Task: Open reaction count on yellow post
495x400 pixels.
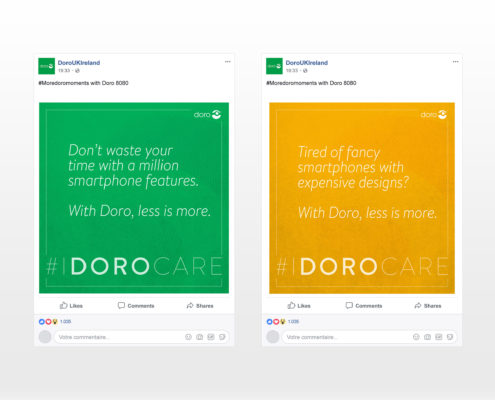Action: pyautogui.click(x=293, y=322)
